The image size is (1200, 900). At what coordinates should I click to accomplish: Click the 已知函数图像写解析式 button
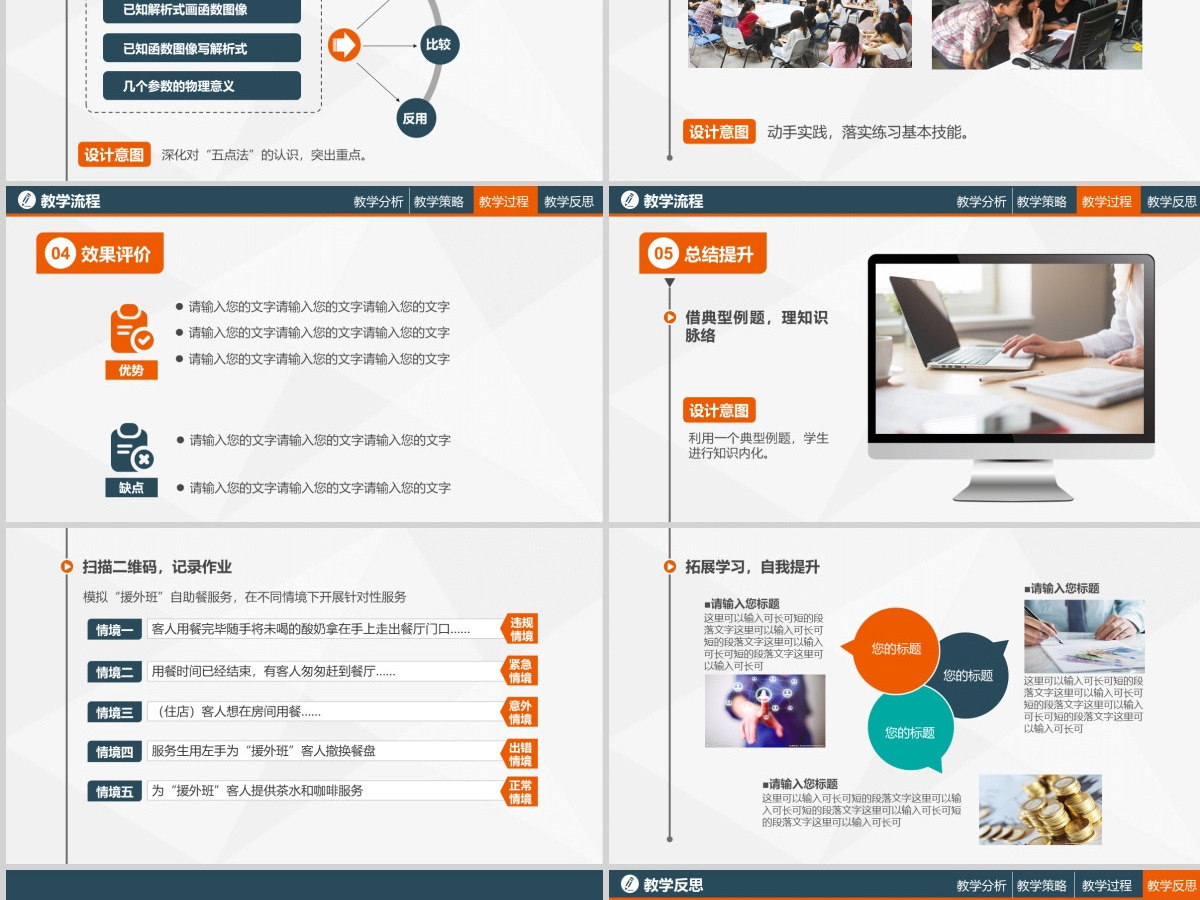[201, 48]
